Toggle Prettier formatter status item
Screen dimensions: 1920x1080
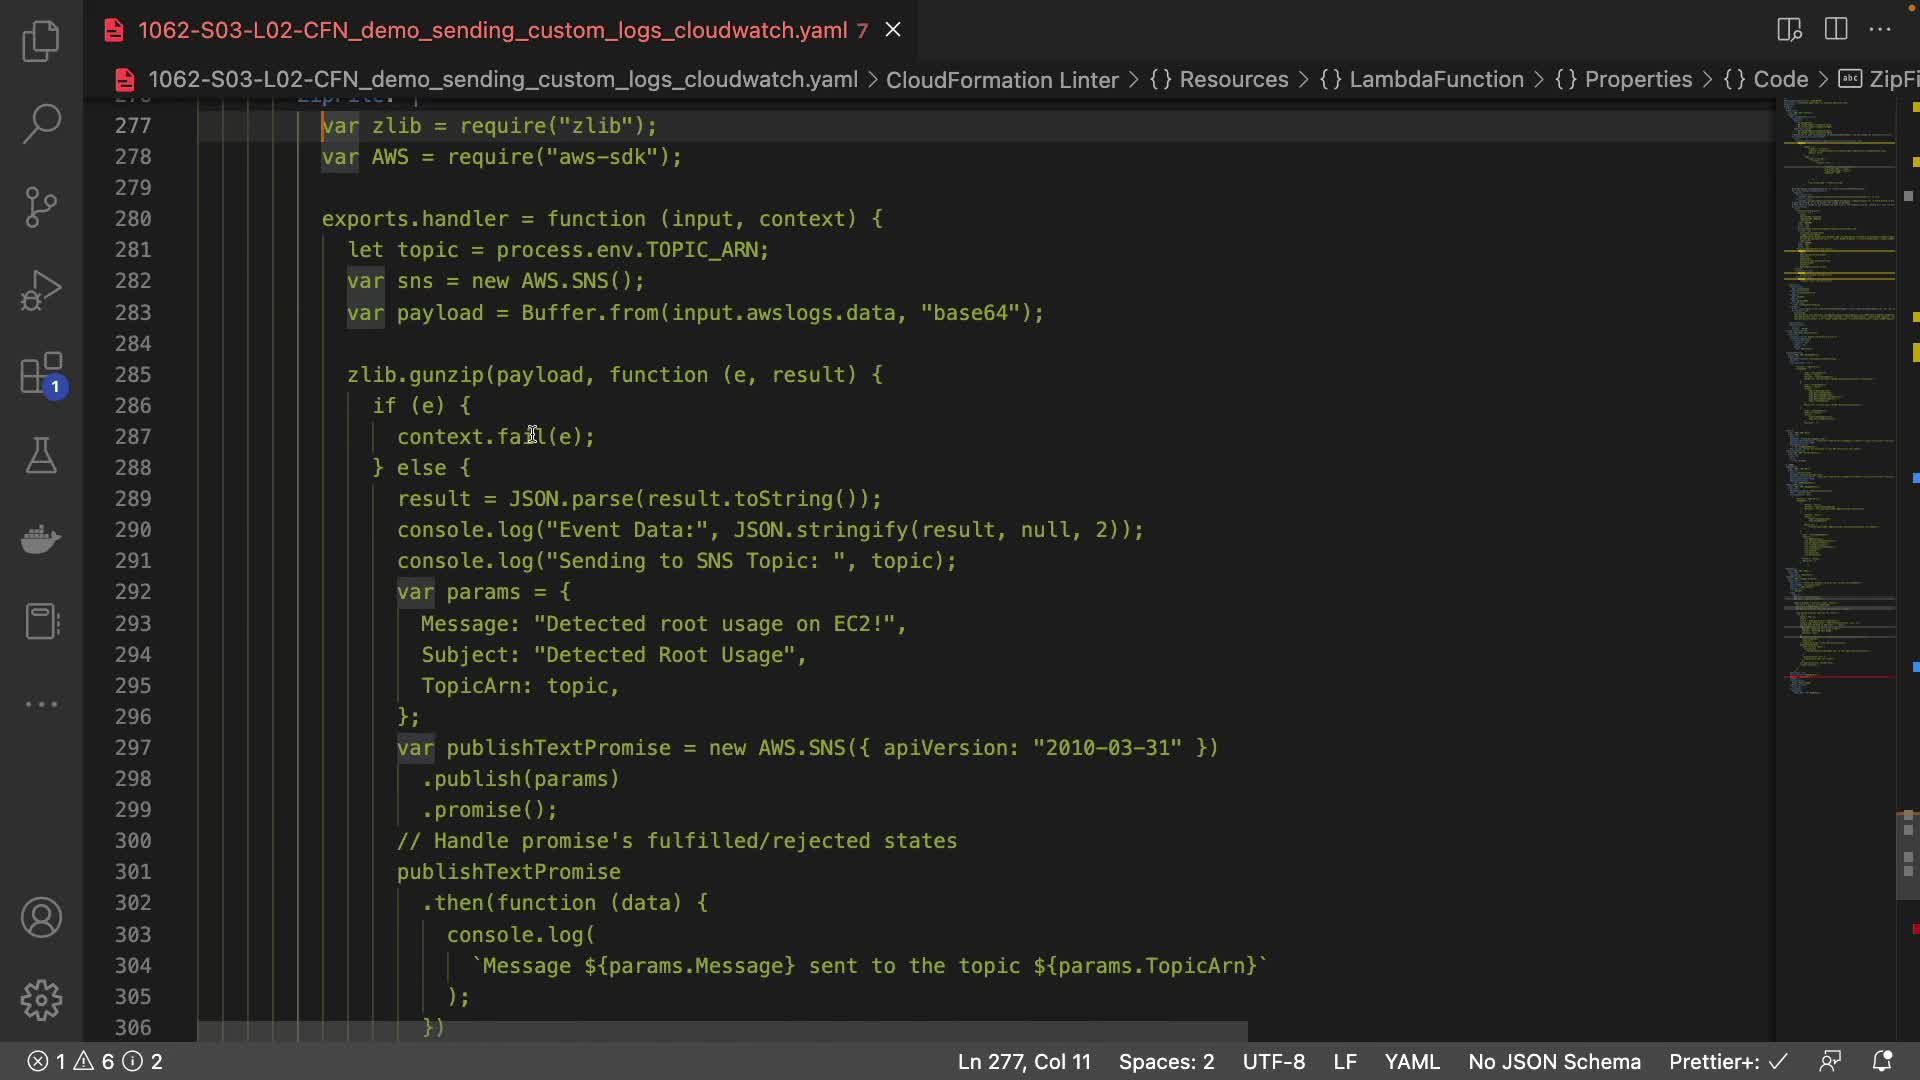coord(1727,1061)
